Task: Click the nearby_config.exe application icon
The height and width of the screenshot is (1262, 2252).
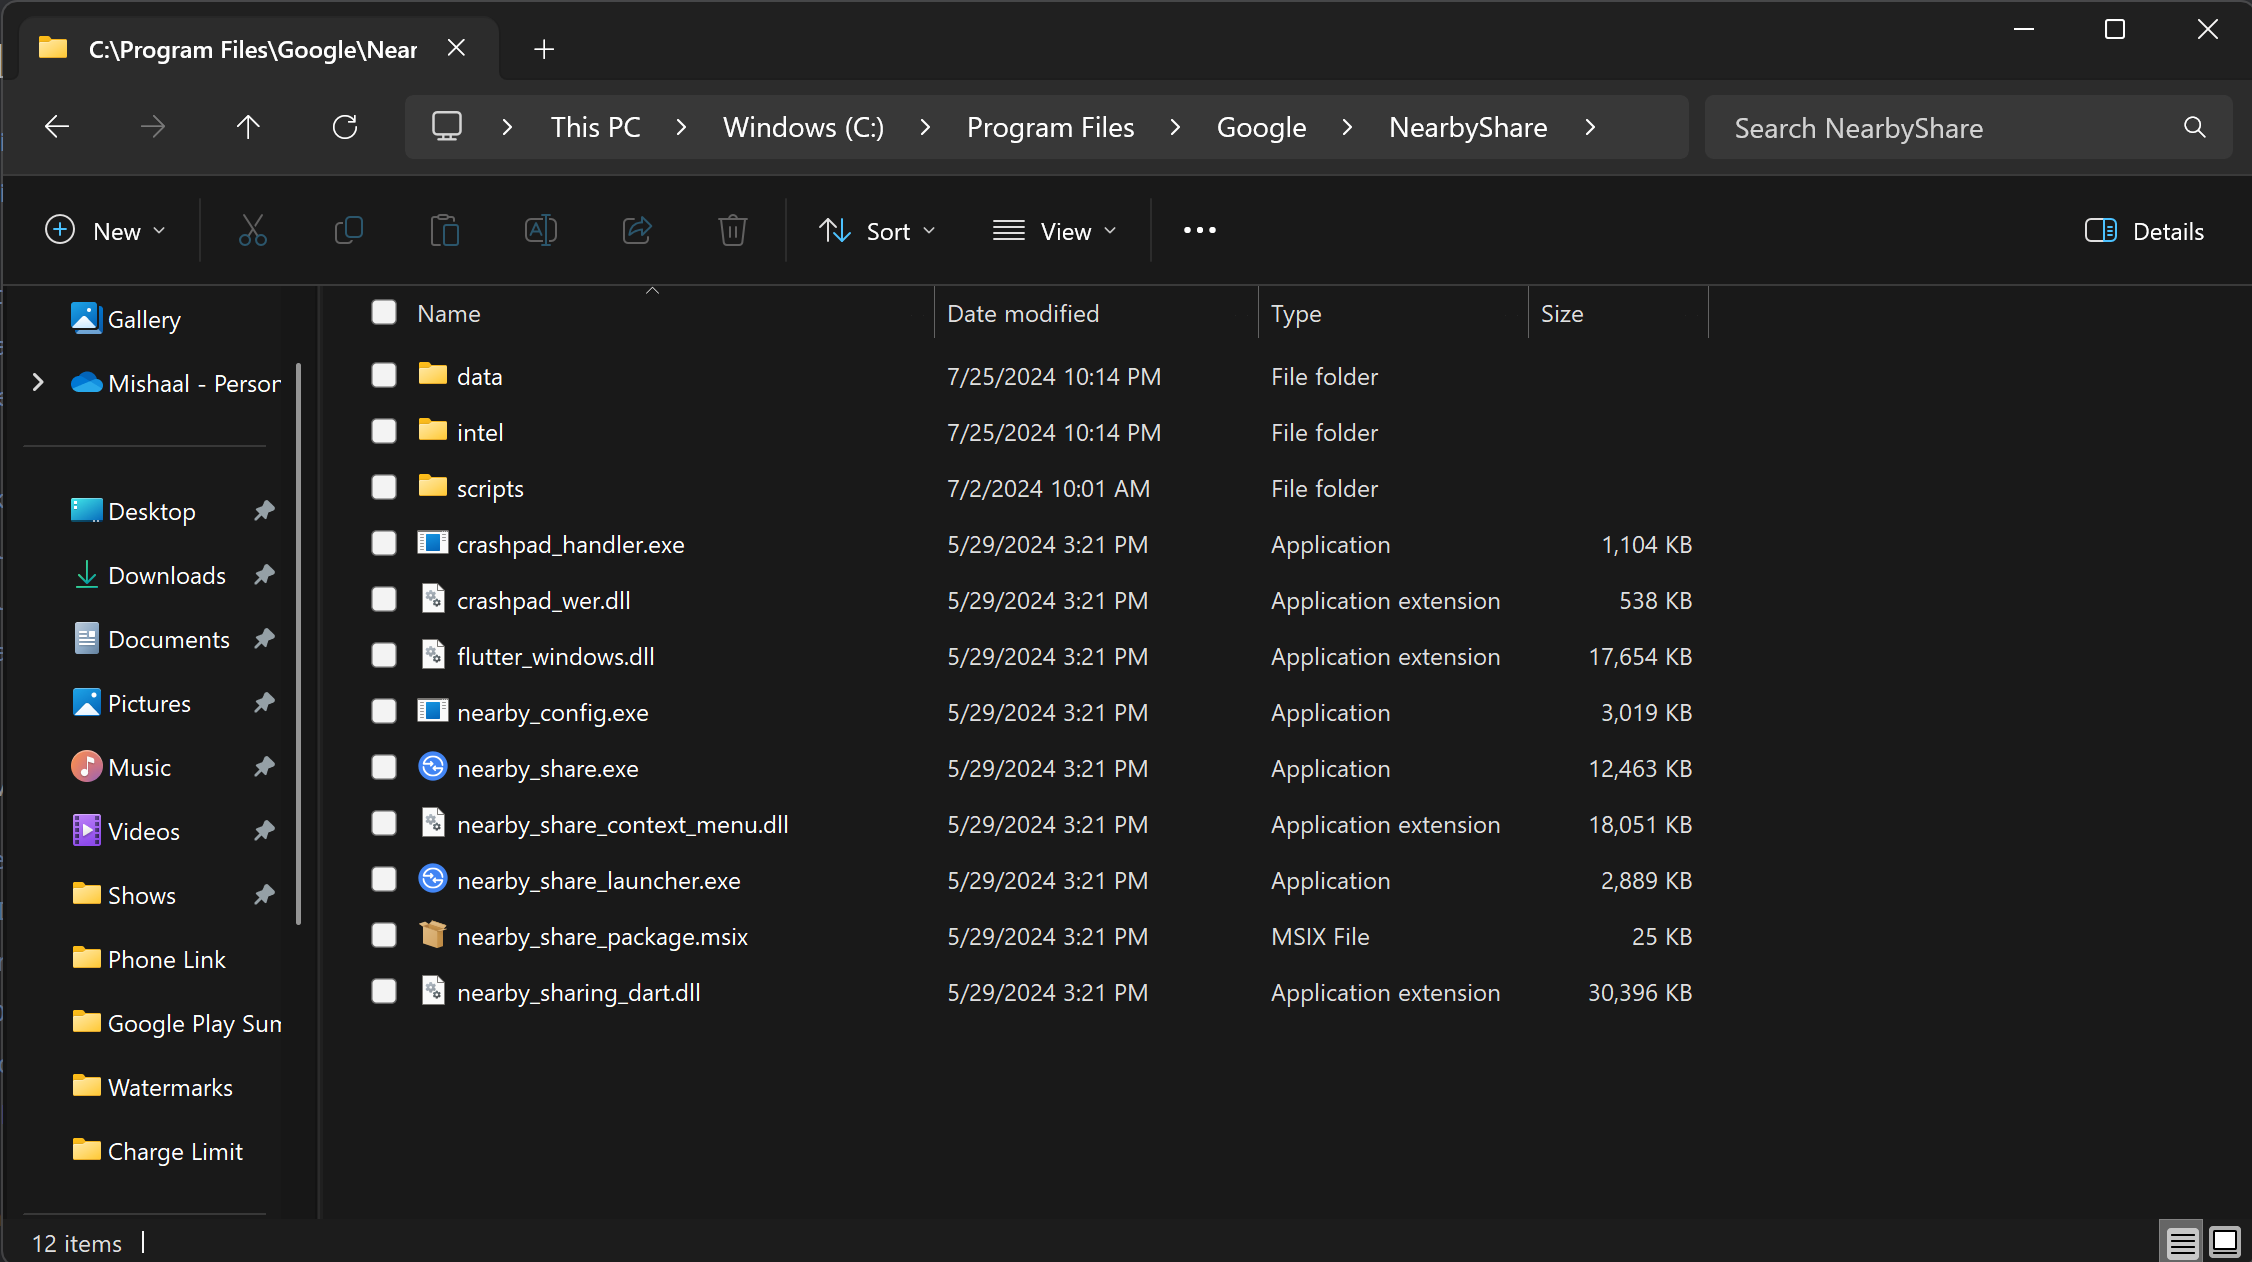Action: (x=433, y=711)
